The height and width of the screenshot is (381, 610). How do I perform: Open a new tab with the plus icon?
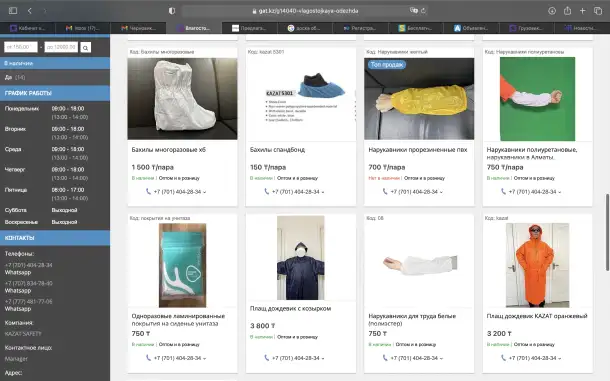pos(582,11)
